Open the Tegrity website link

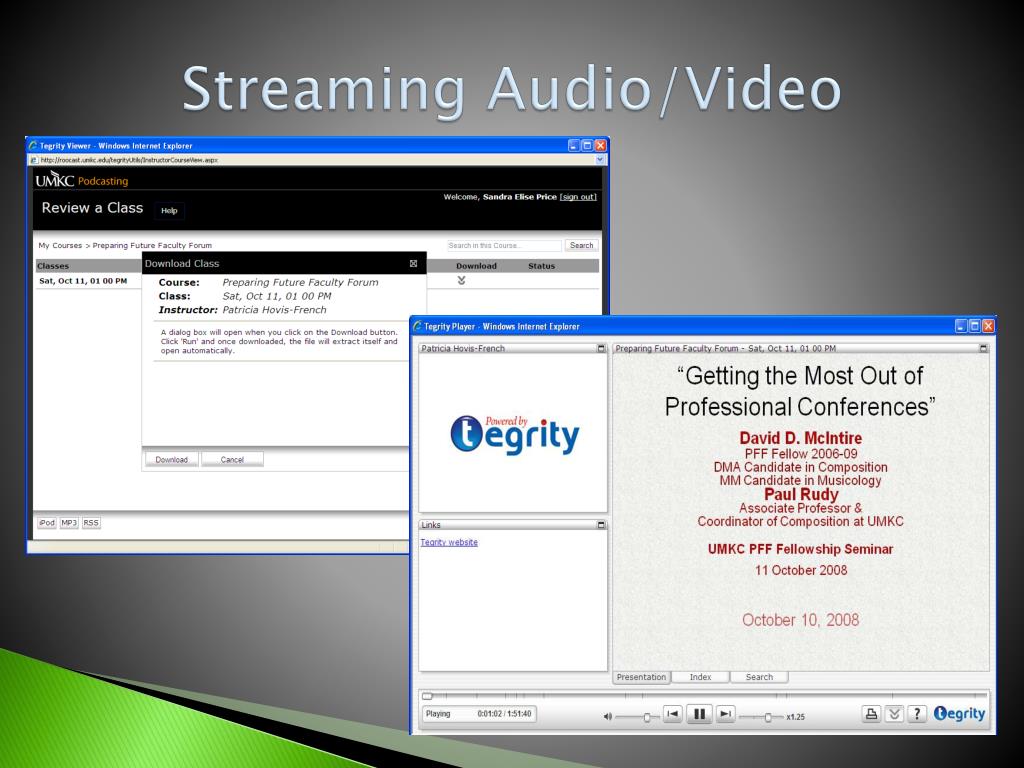449,542
